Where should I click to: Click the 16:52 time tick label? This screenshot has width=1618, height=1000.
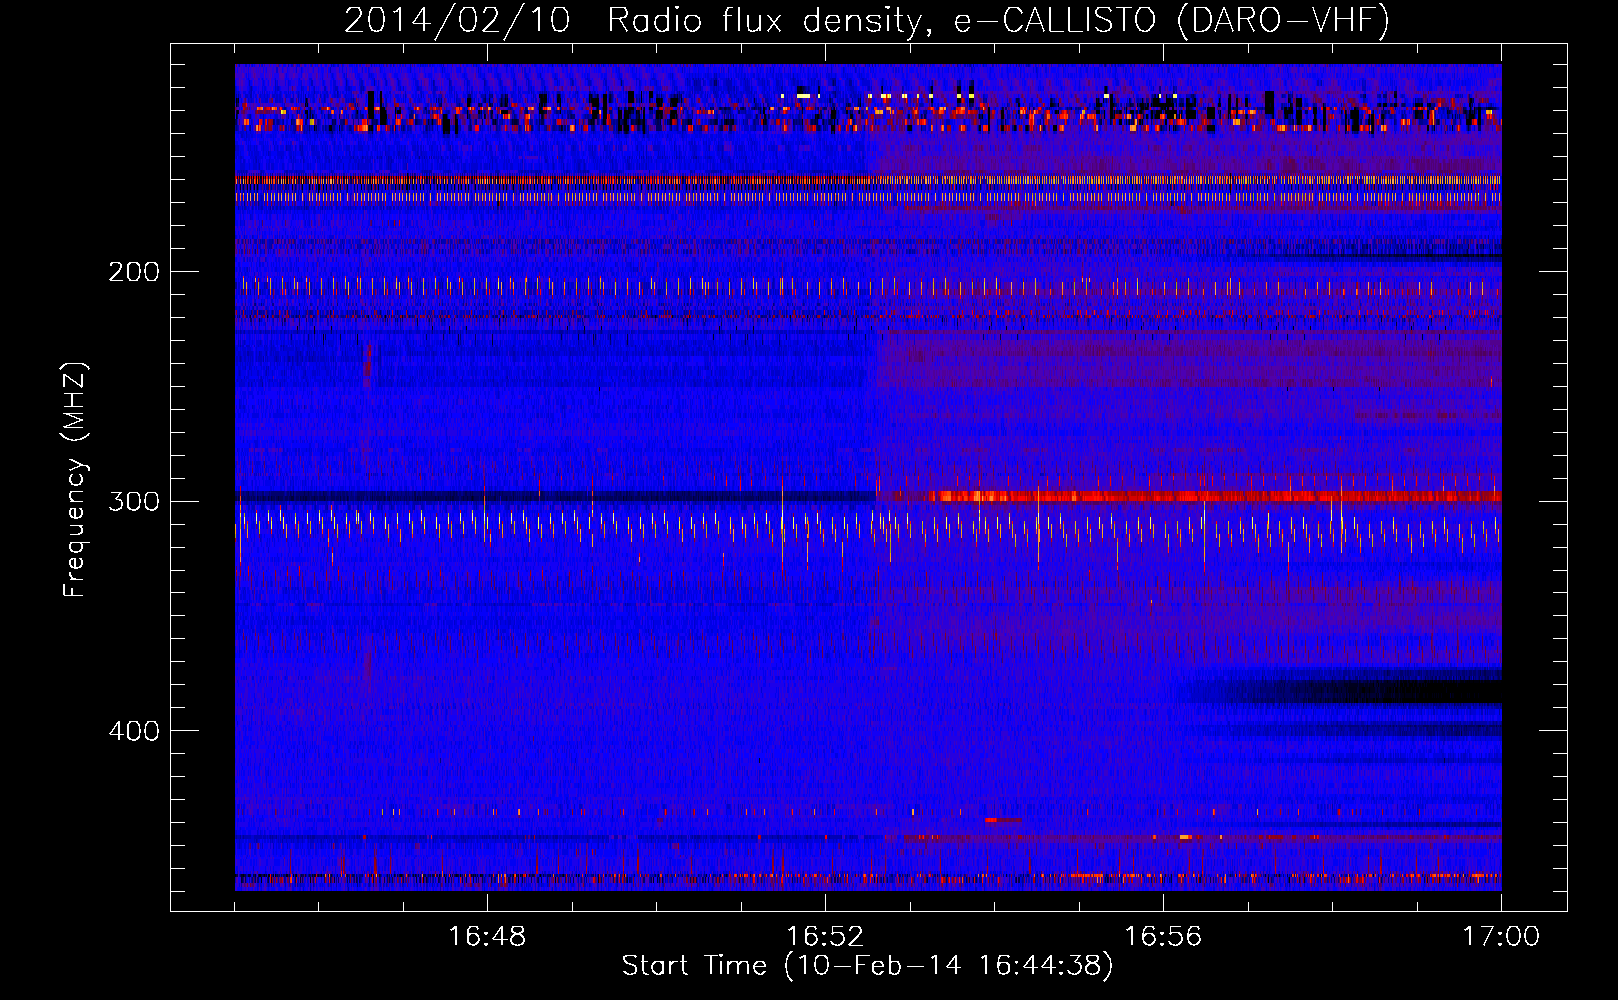coord(825,937)
